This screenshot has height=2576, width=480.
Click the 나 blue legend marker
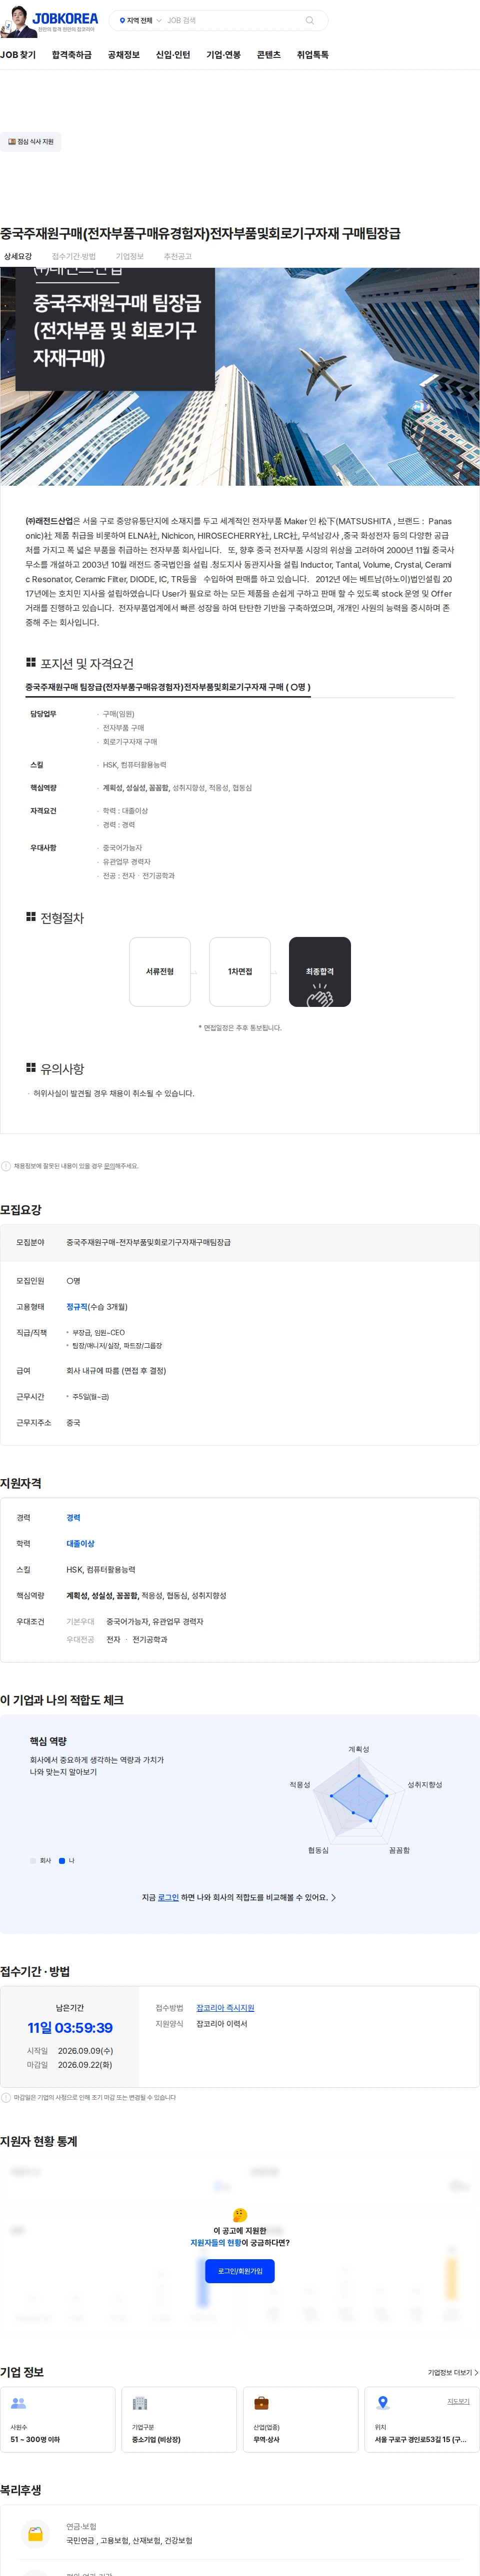pos(62,1861)
